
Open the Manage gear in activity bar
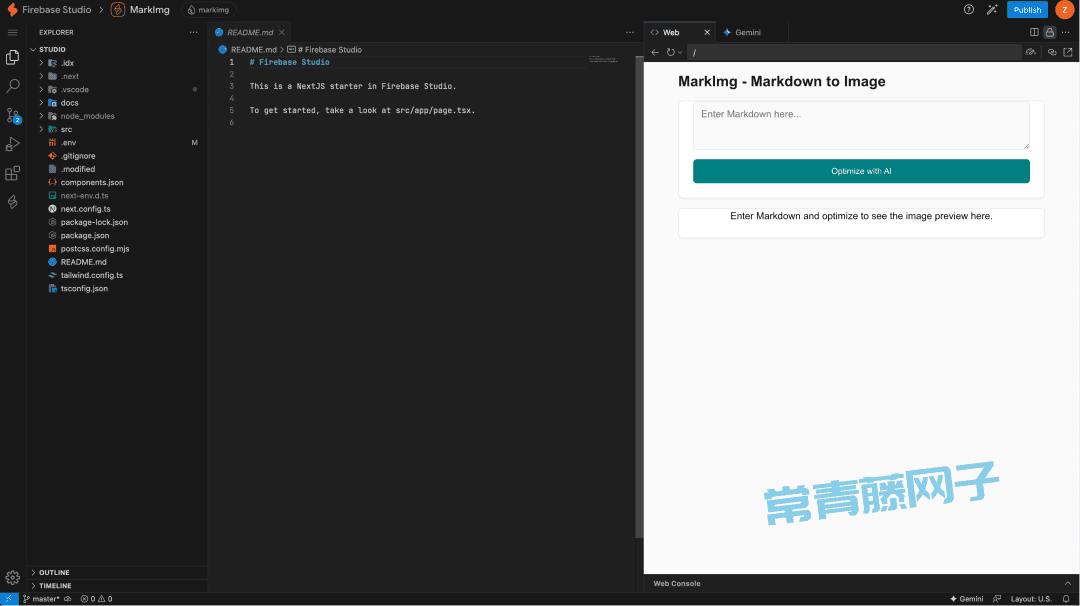coord(12,578)
